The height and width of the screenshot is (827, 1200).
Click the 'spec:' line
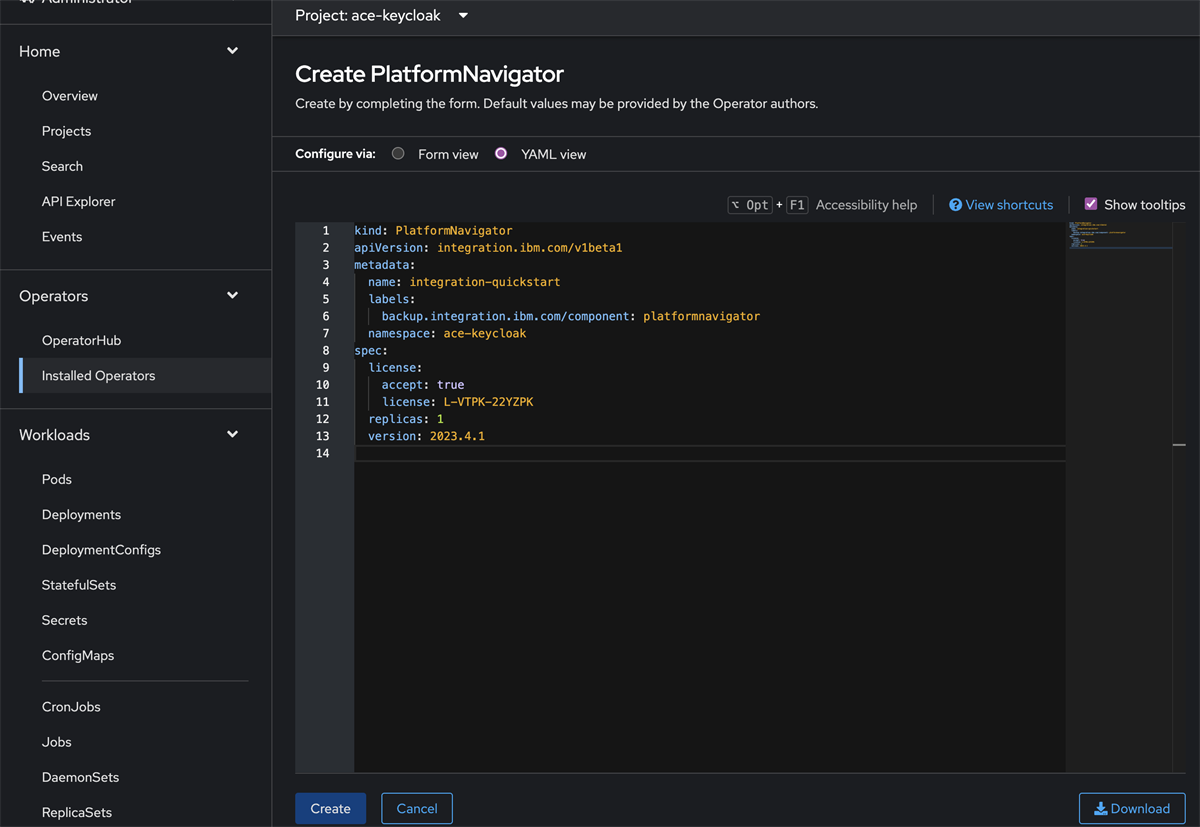[371, 351]
